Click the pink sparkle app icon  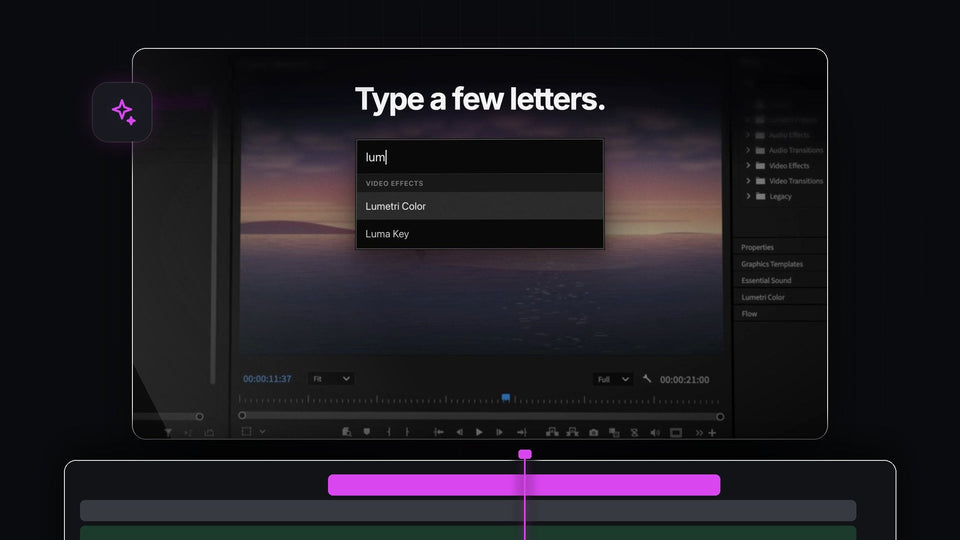click(122, 112)
